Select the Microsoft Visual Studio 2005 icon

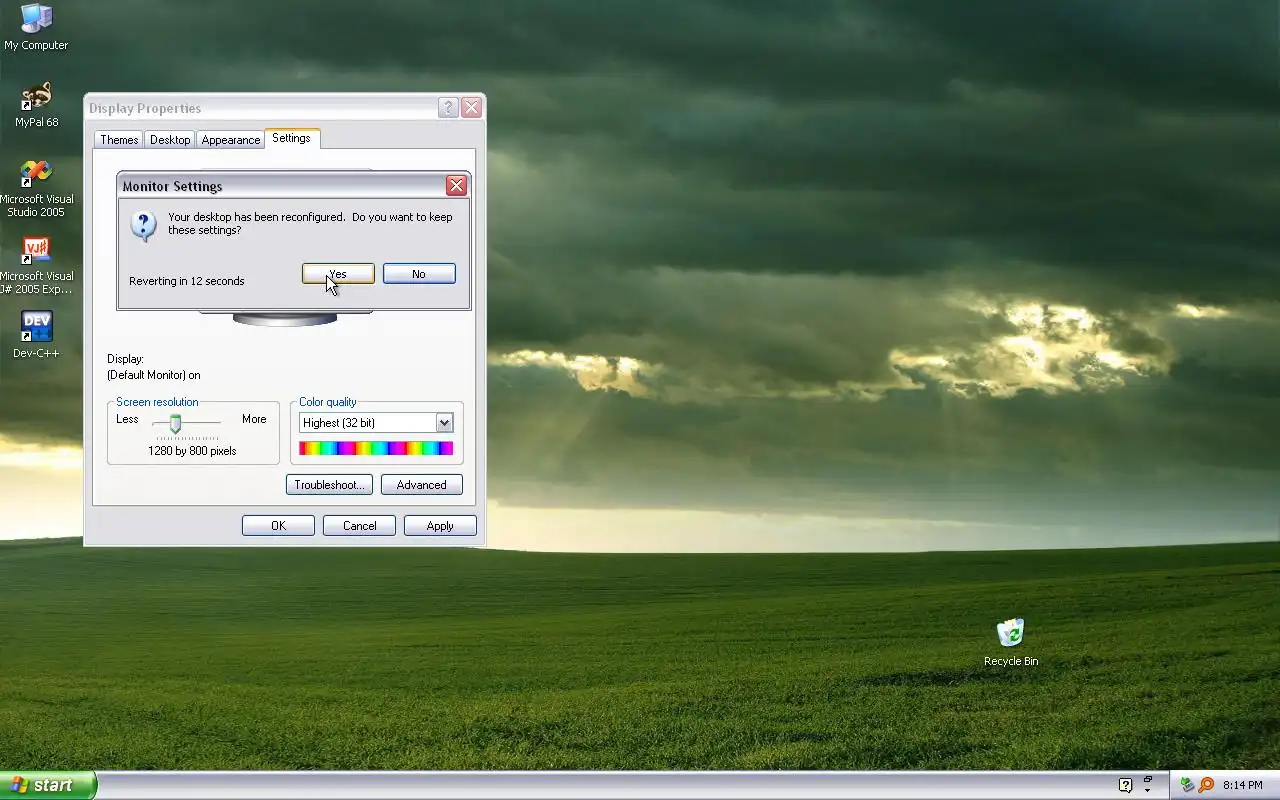[x=36, y=189]
